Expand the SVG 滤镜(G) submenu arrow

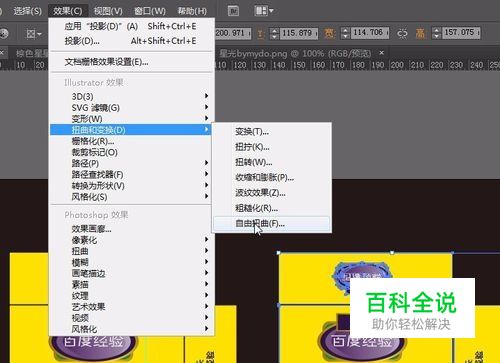207,107
